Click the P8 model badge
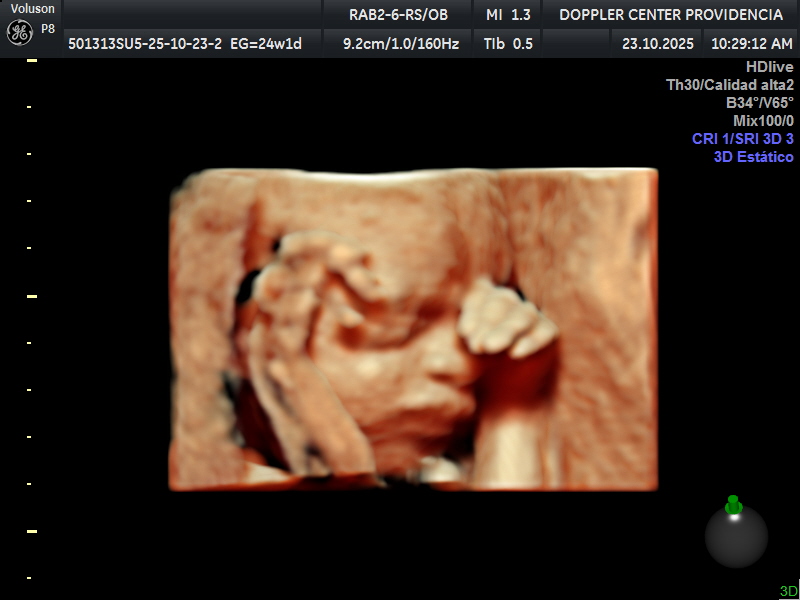 point(48,29)
